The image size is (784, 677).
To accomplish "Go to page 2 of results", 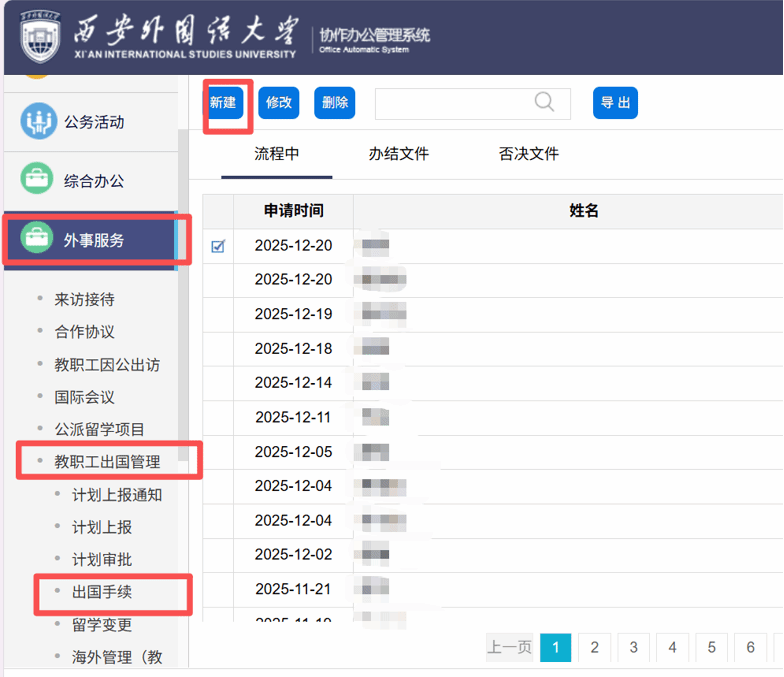I will (x=594, y=648).
